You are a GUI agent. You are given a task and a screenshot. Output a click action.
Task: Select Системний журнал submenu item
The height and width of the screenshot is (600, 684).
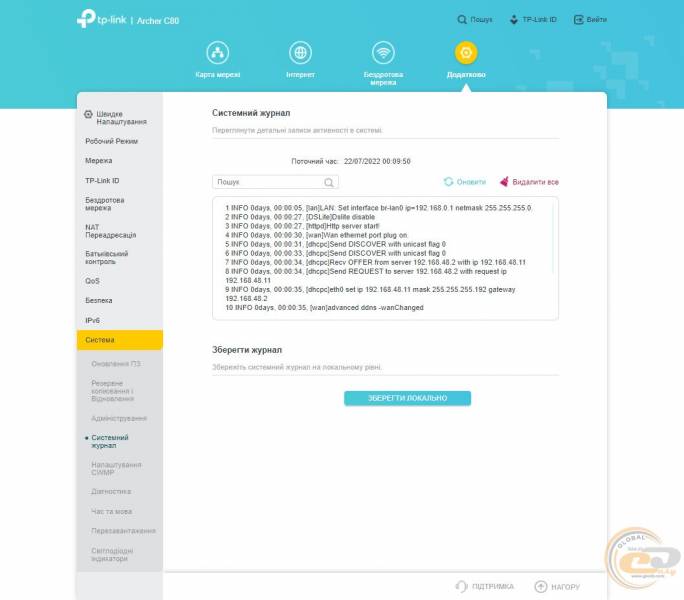109,442
